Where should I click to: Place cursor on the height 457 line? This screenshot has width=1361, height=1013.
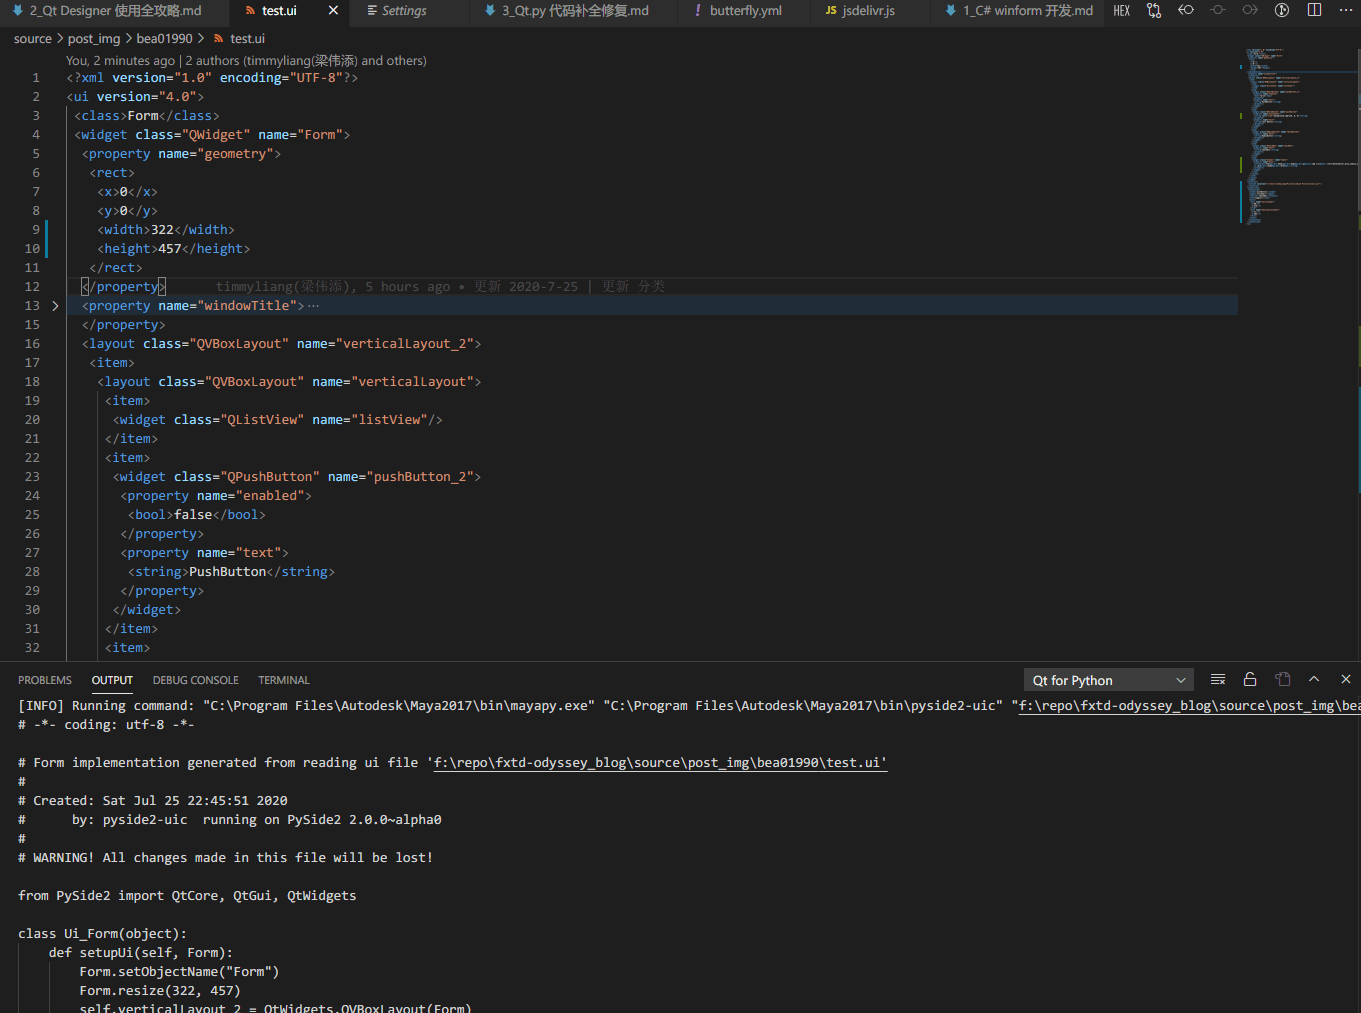pyautogui.click(x=174, y=249)
